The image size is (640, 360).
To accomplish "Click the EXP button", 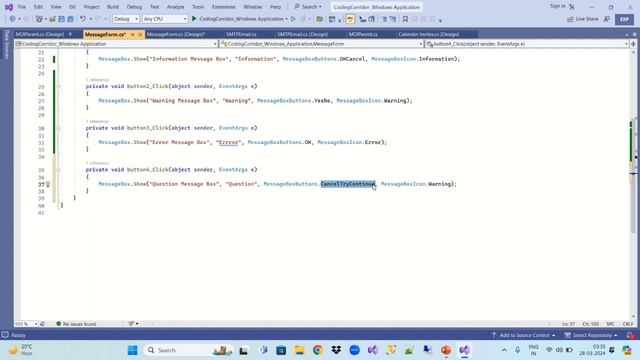I will [624, 19].
